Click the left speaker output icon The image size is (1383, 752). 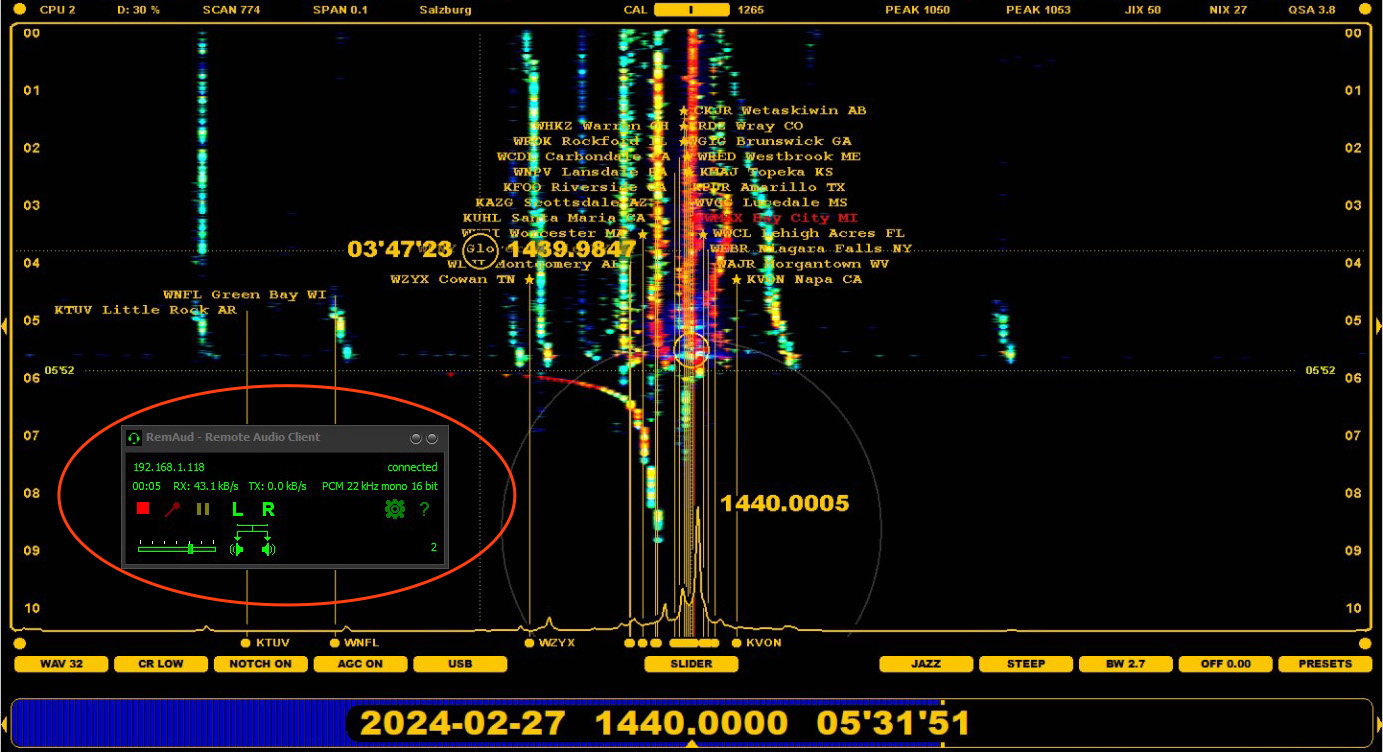(x=237, y=548)
